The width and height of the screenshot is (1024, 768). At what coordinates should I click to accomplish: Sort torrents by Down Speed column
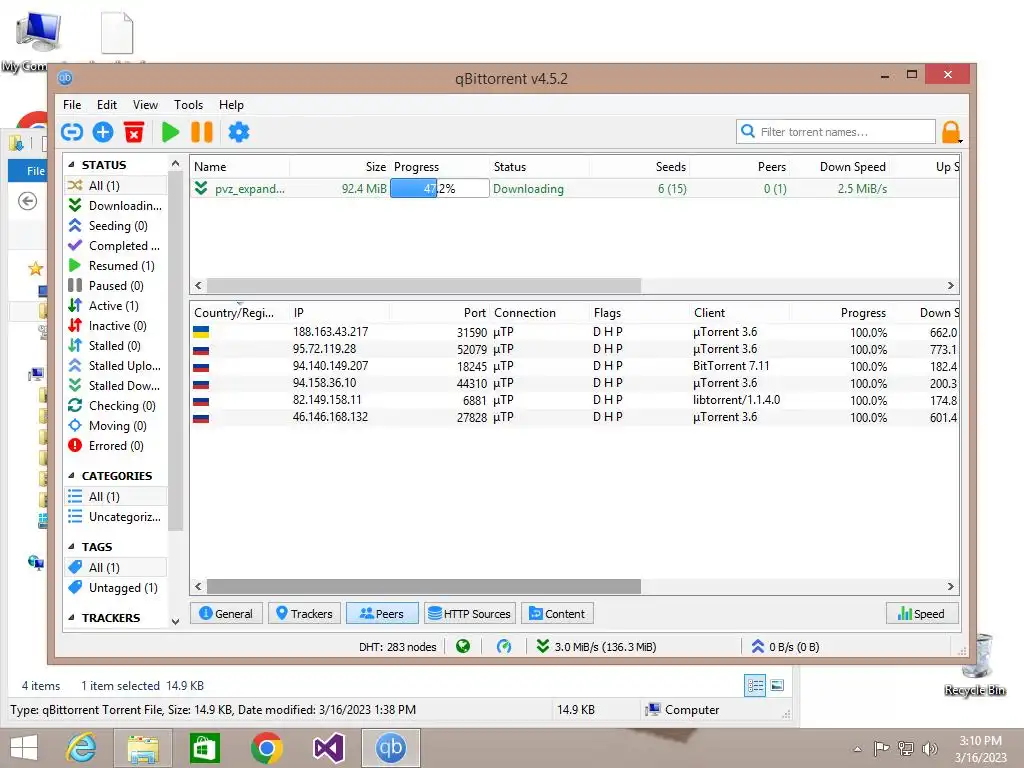(852, 167)
